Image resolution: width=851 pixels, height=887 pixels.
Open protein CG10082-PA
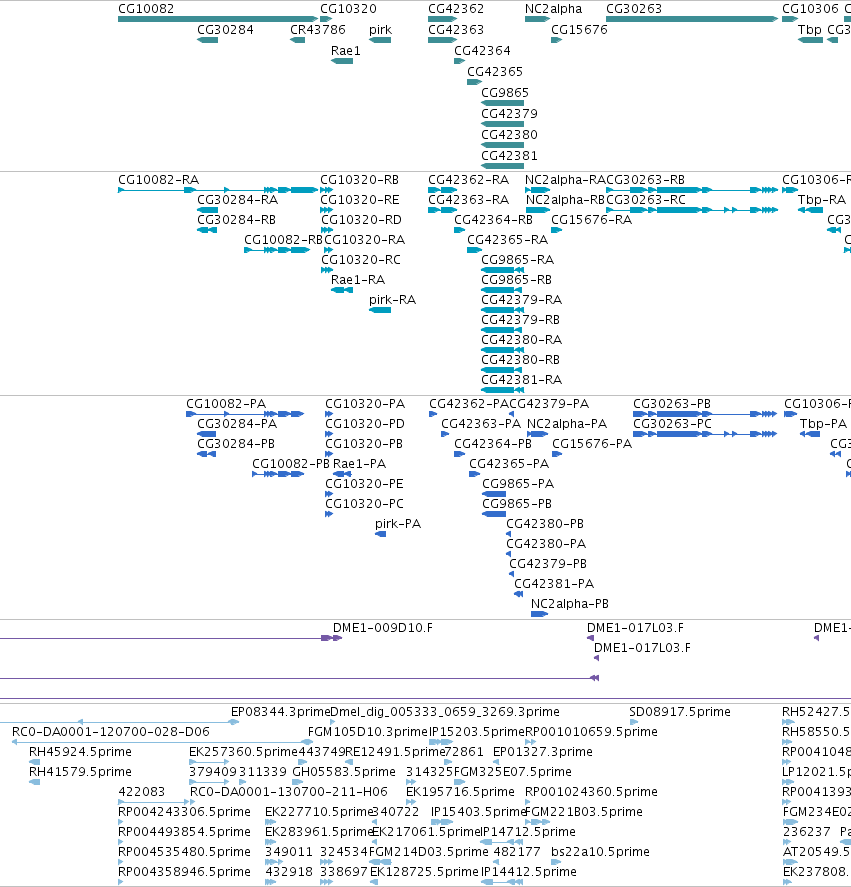[x=226, y=404]
